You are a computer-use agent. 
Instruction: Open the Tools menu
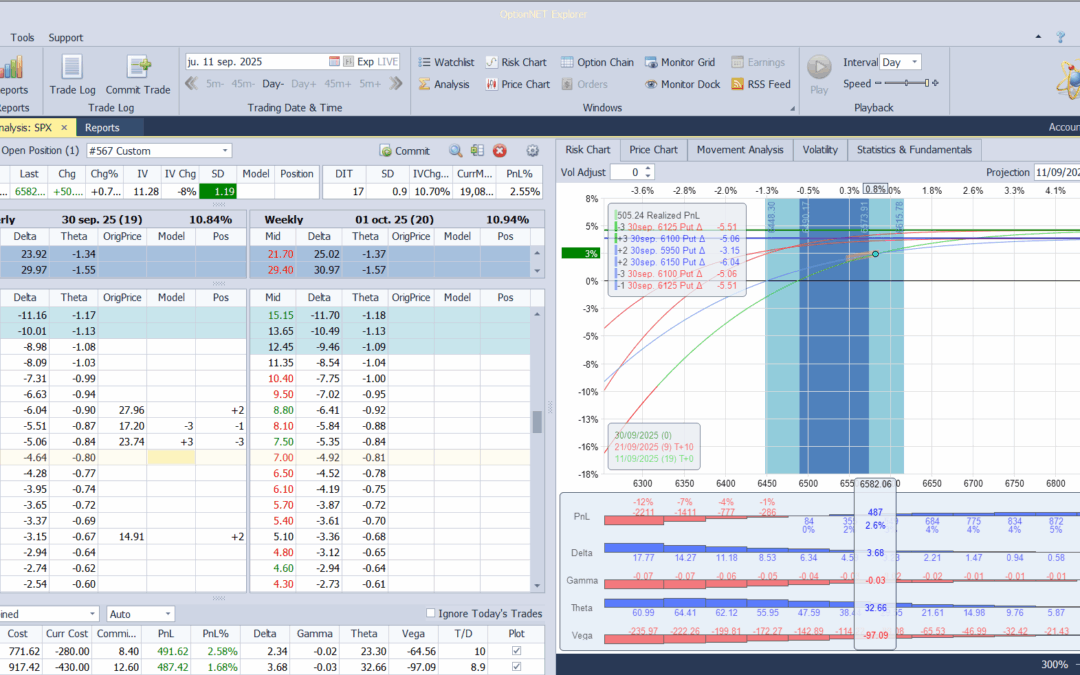(22, 37)
